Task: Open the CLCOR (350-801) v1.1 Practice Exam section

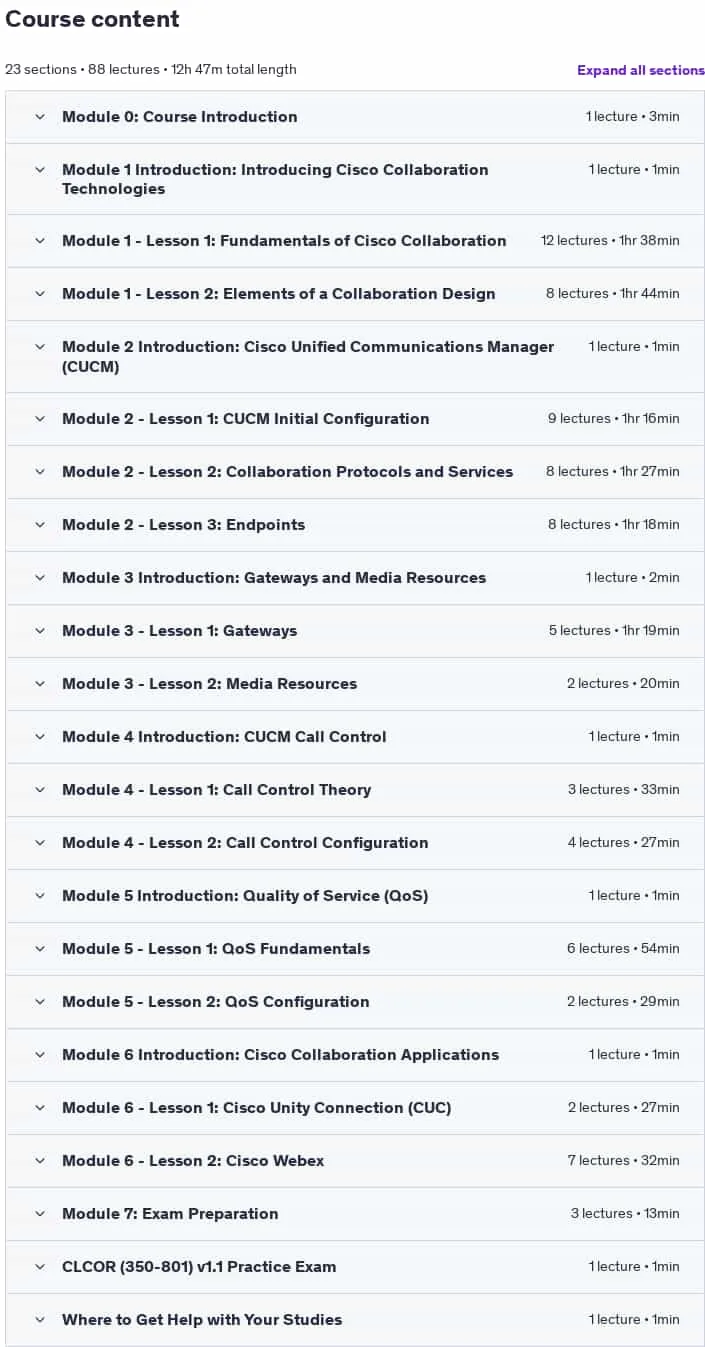Action: [x=355, y=1267]
